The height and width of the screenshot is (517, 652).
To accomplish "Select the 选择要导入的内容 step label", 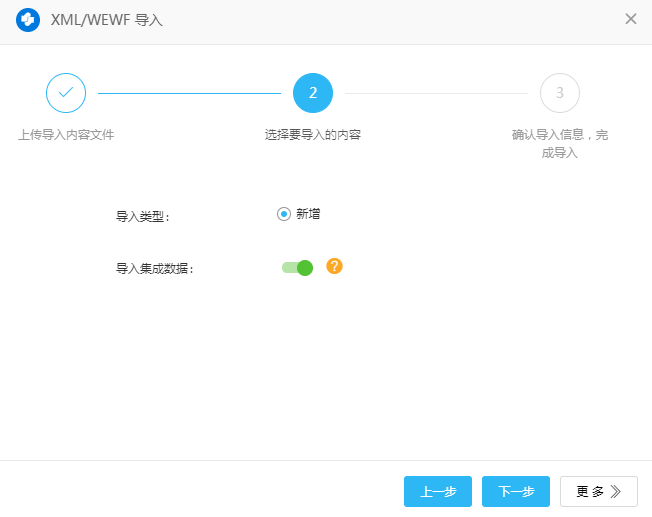I will (x=313, y=135).
